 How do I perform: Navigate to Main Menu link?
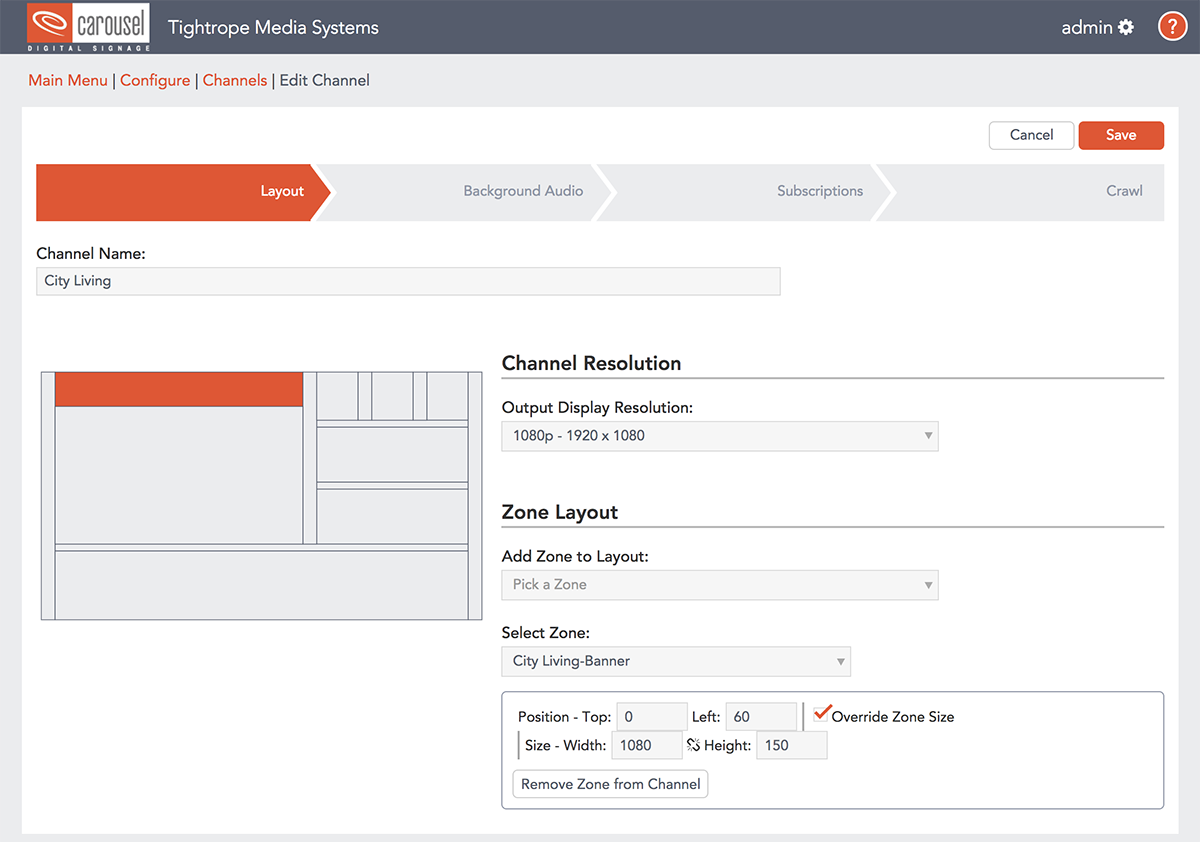click(x=68, y=80)
